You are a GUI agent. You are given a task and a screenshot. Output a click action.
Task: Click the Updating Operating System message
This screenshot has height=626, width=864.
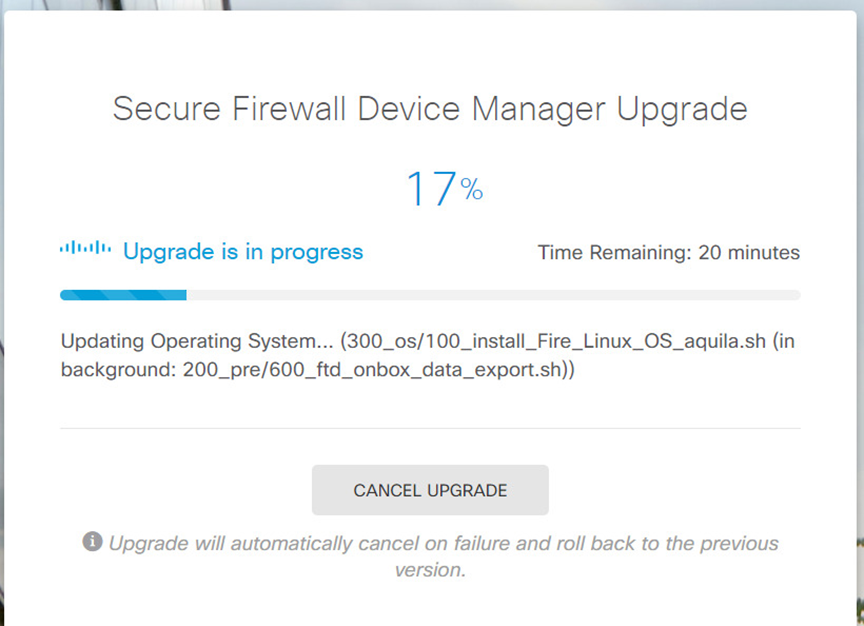(x=197, y=341)
